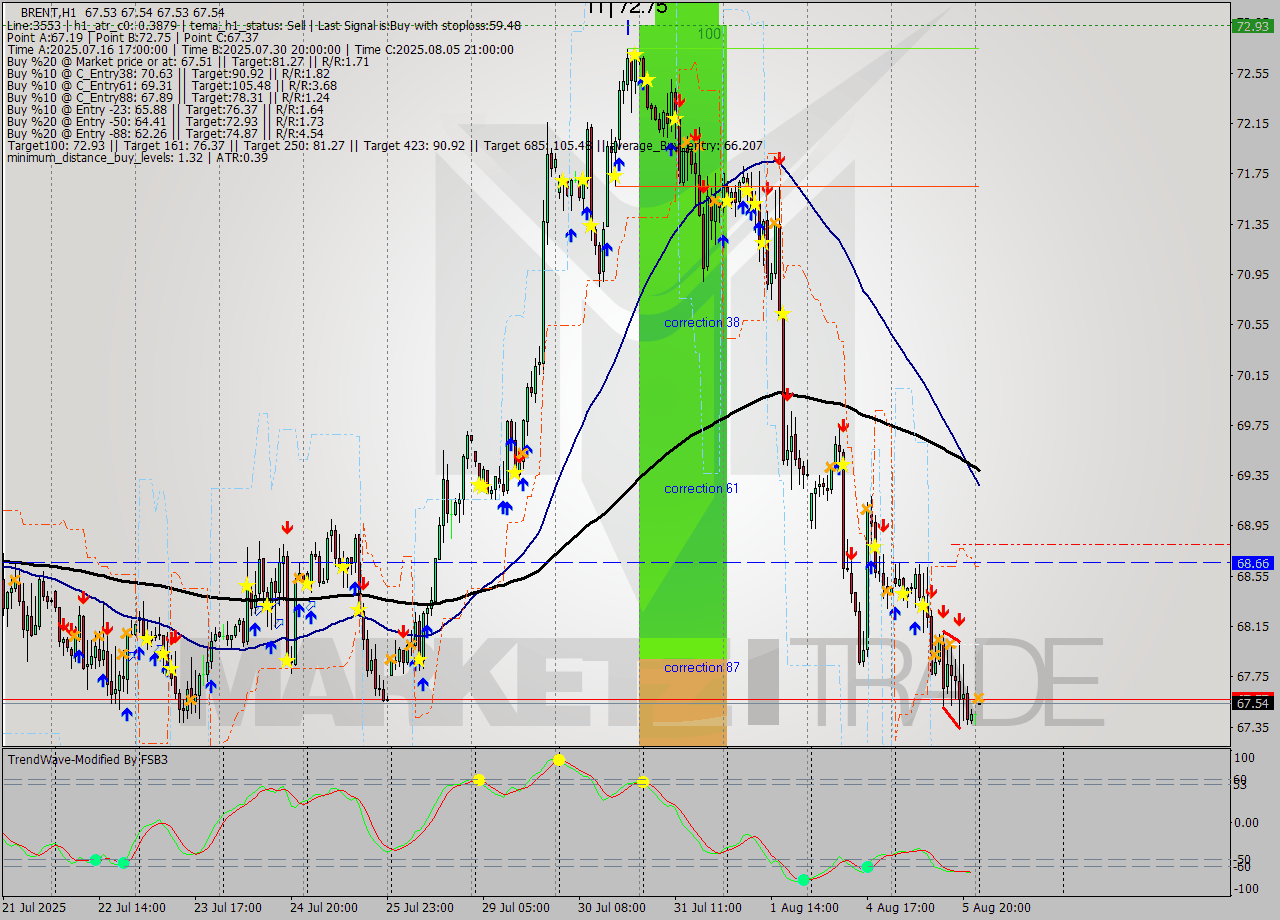Select the 'correction 38' text label
The width and height of the screenshot is (1280, 920).
point(701,322)
